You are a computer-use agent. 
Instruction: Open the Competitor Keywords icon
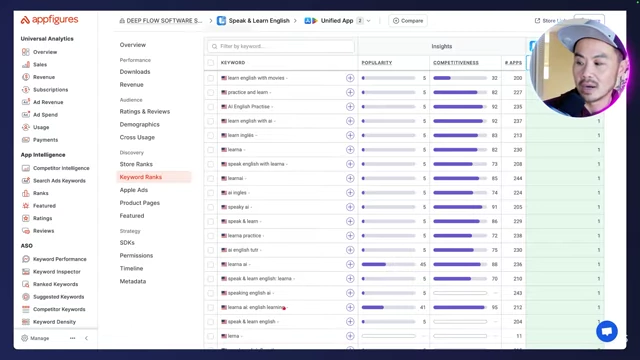coord(26,309)
